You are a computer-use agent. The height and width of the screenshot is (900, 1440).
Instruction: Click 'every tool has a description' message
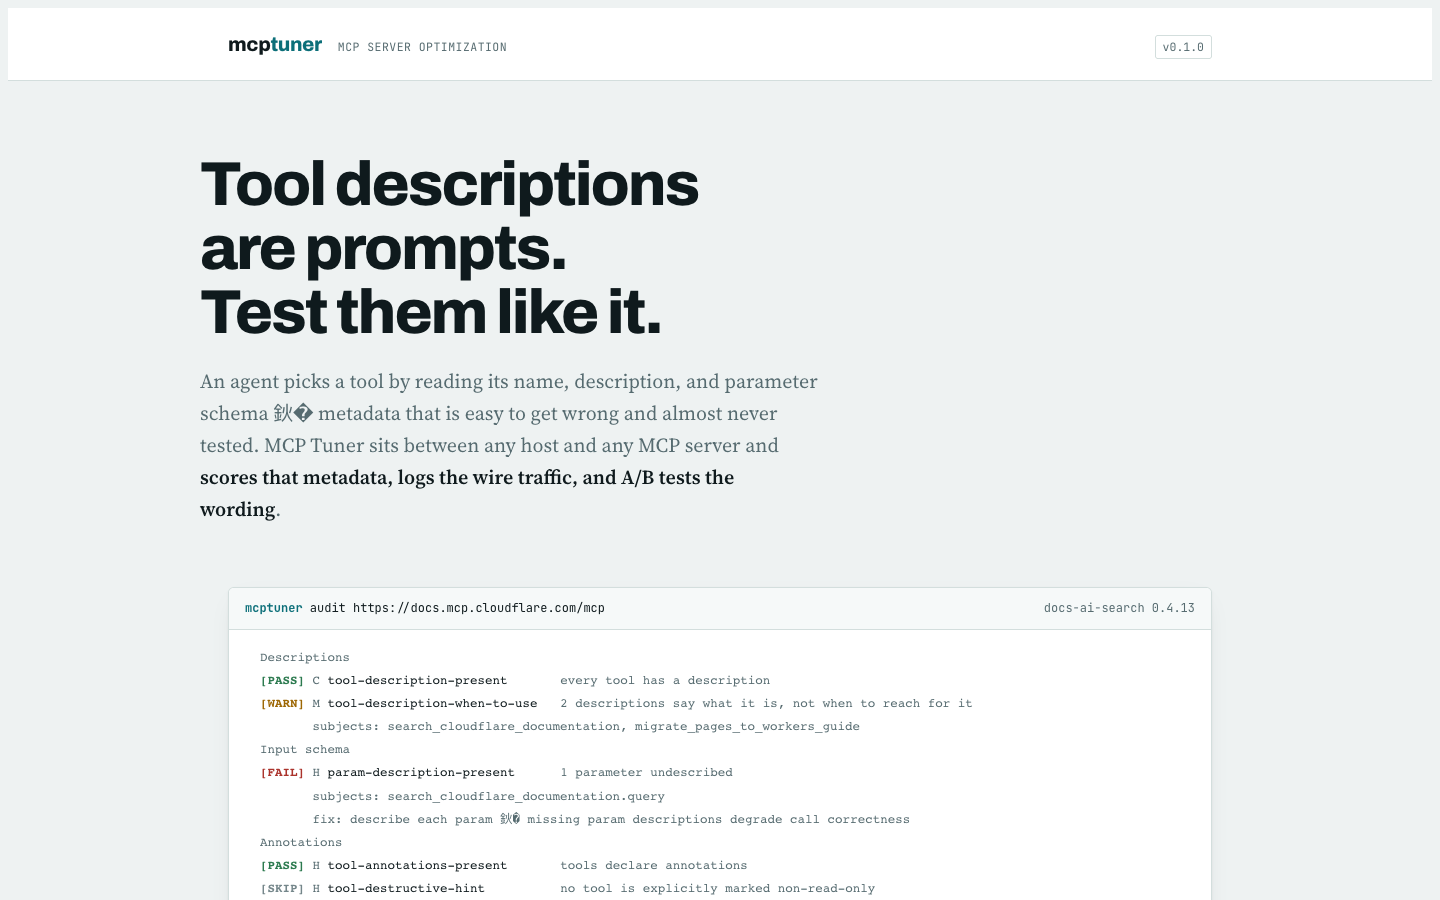point(665,680)
